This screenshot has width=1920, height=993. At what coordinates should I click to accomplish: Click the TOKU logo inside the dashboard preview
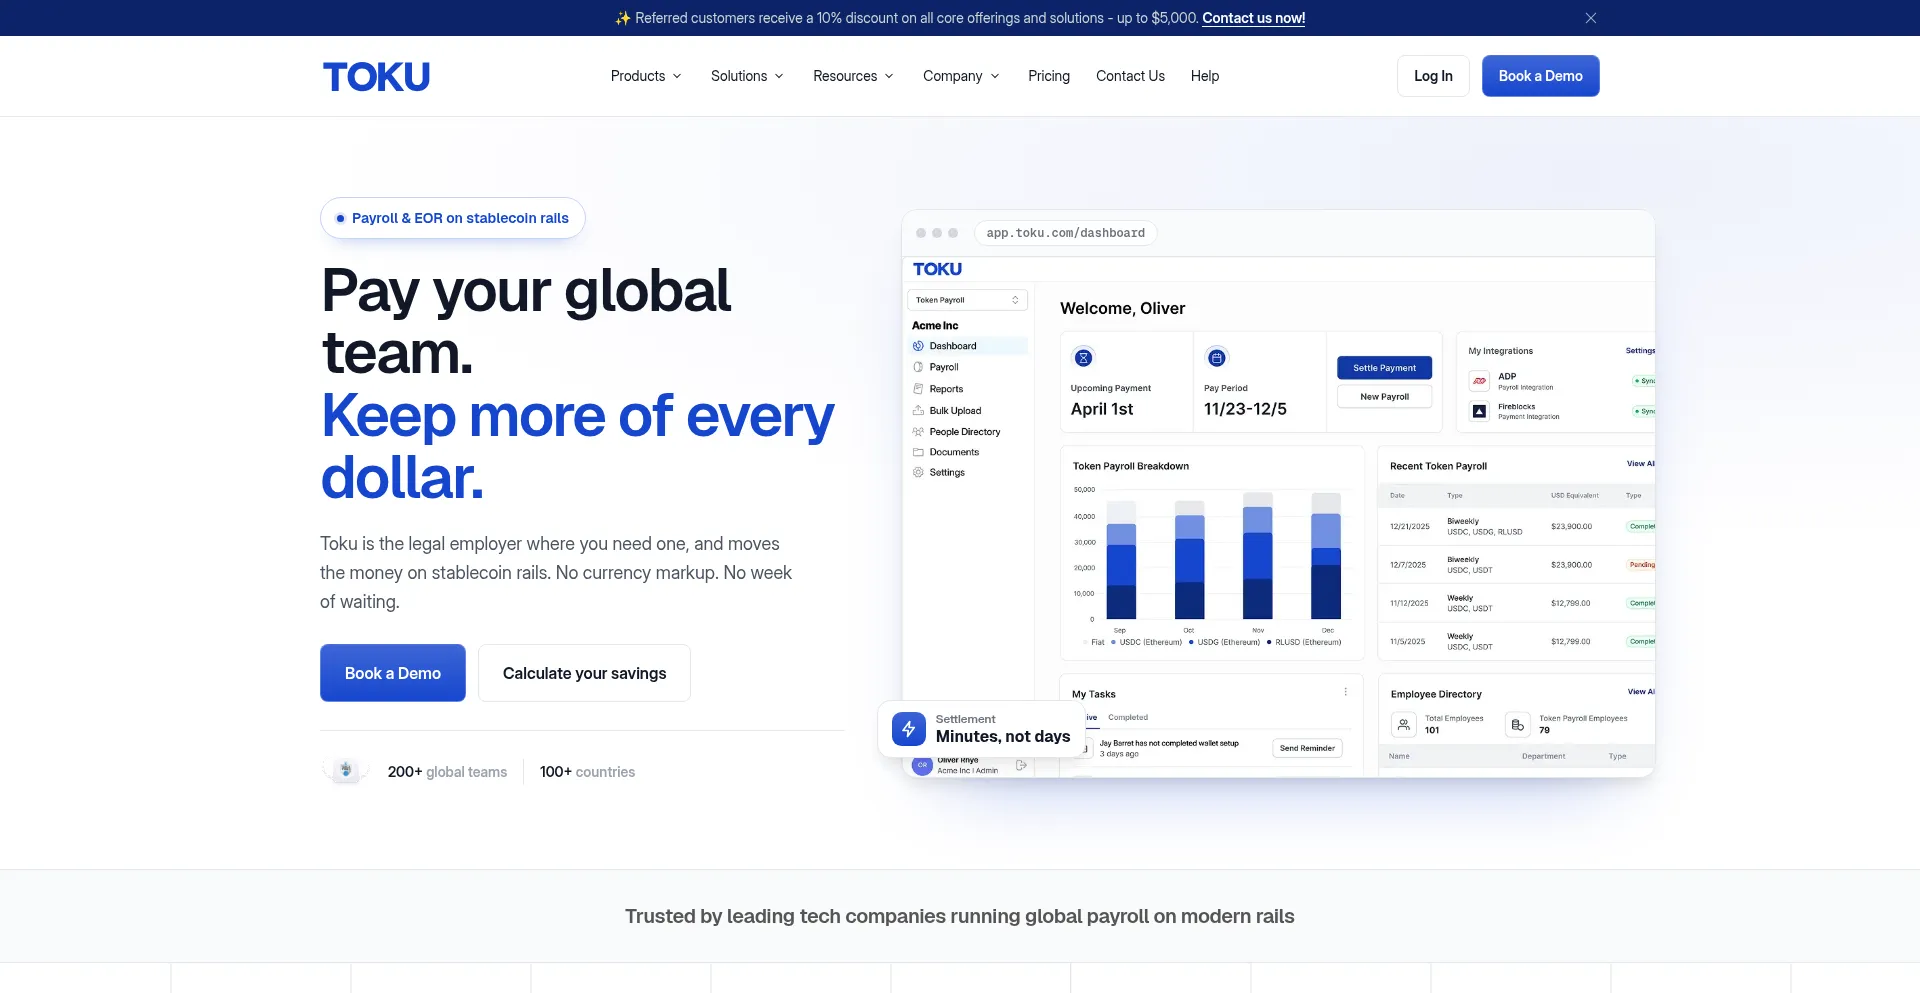[x=937, y=269]
